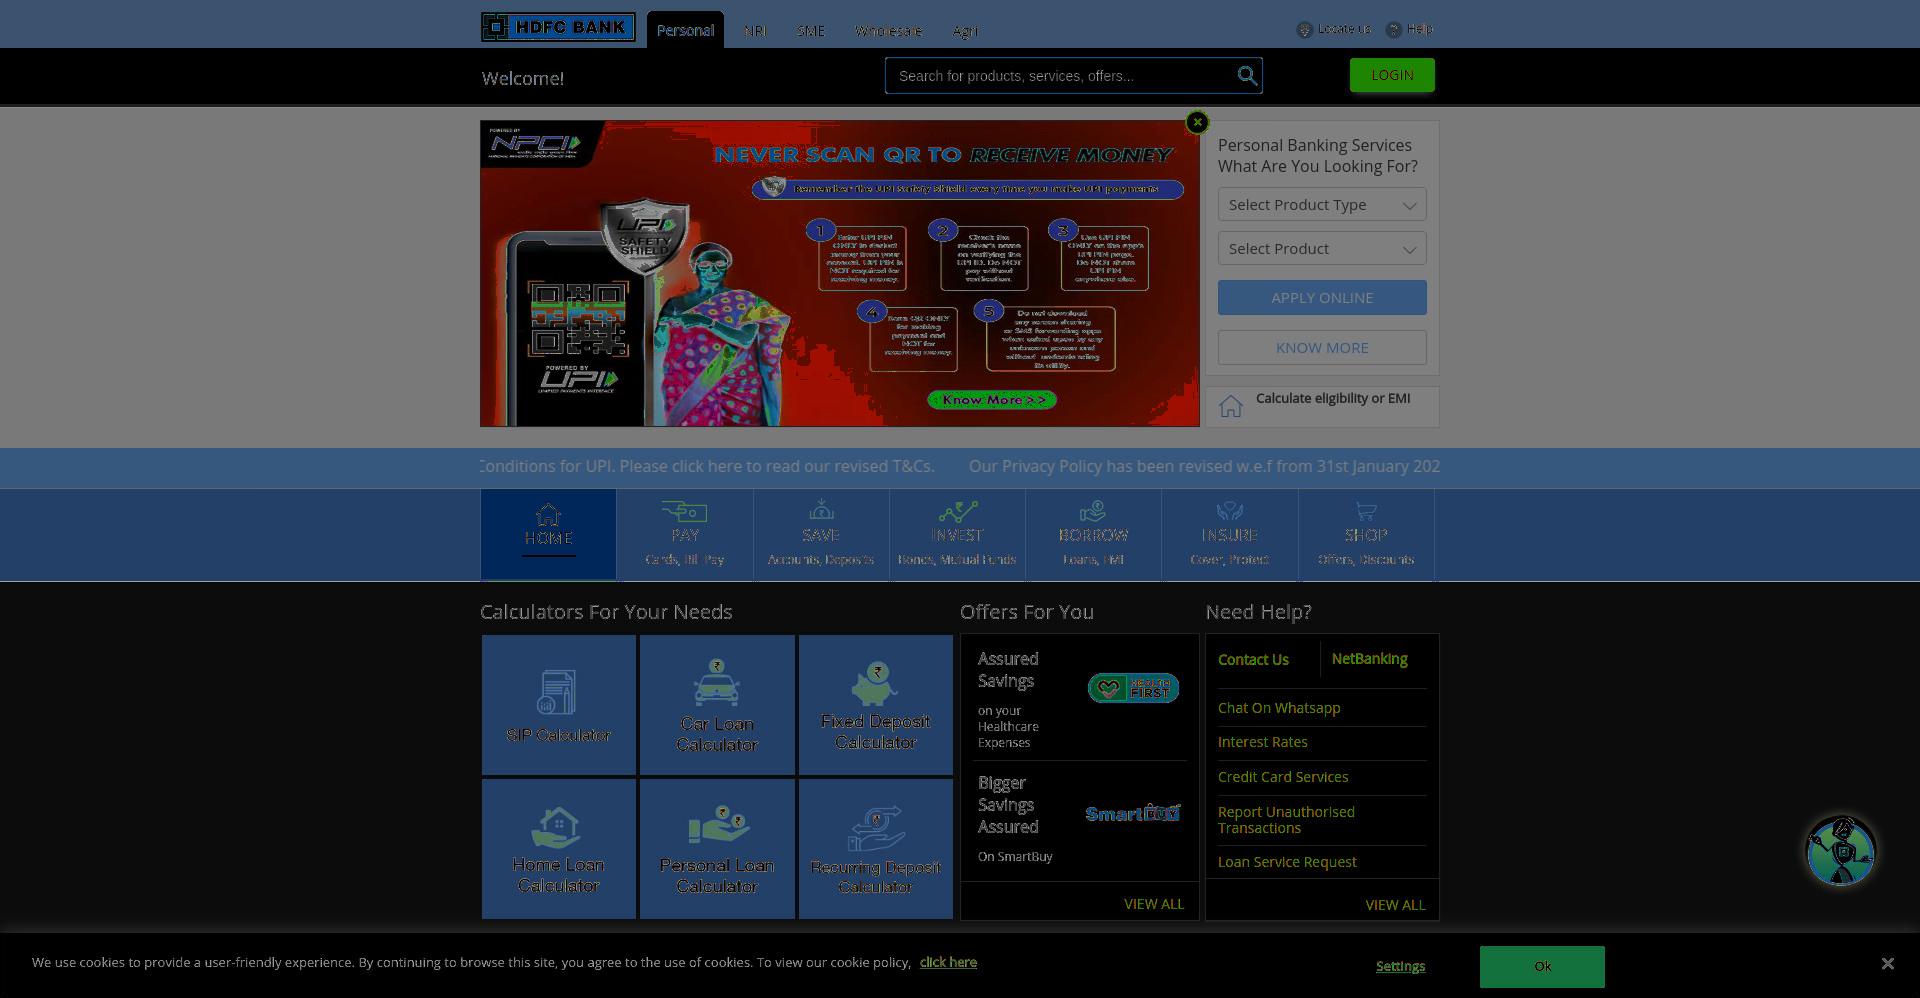Click the SmartBuy offer logo

tap(1133, 813)
